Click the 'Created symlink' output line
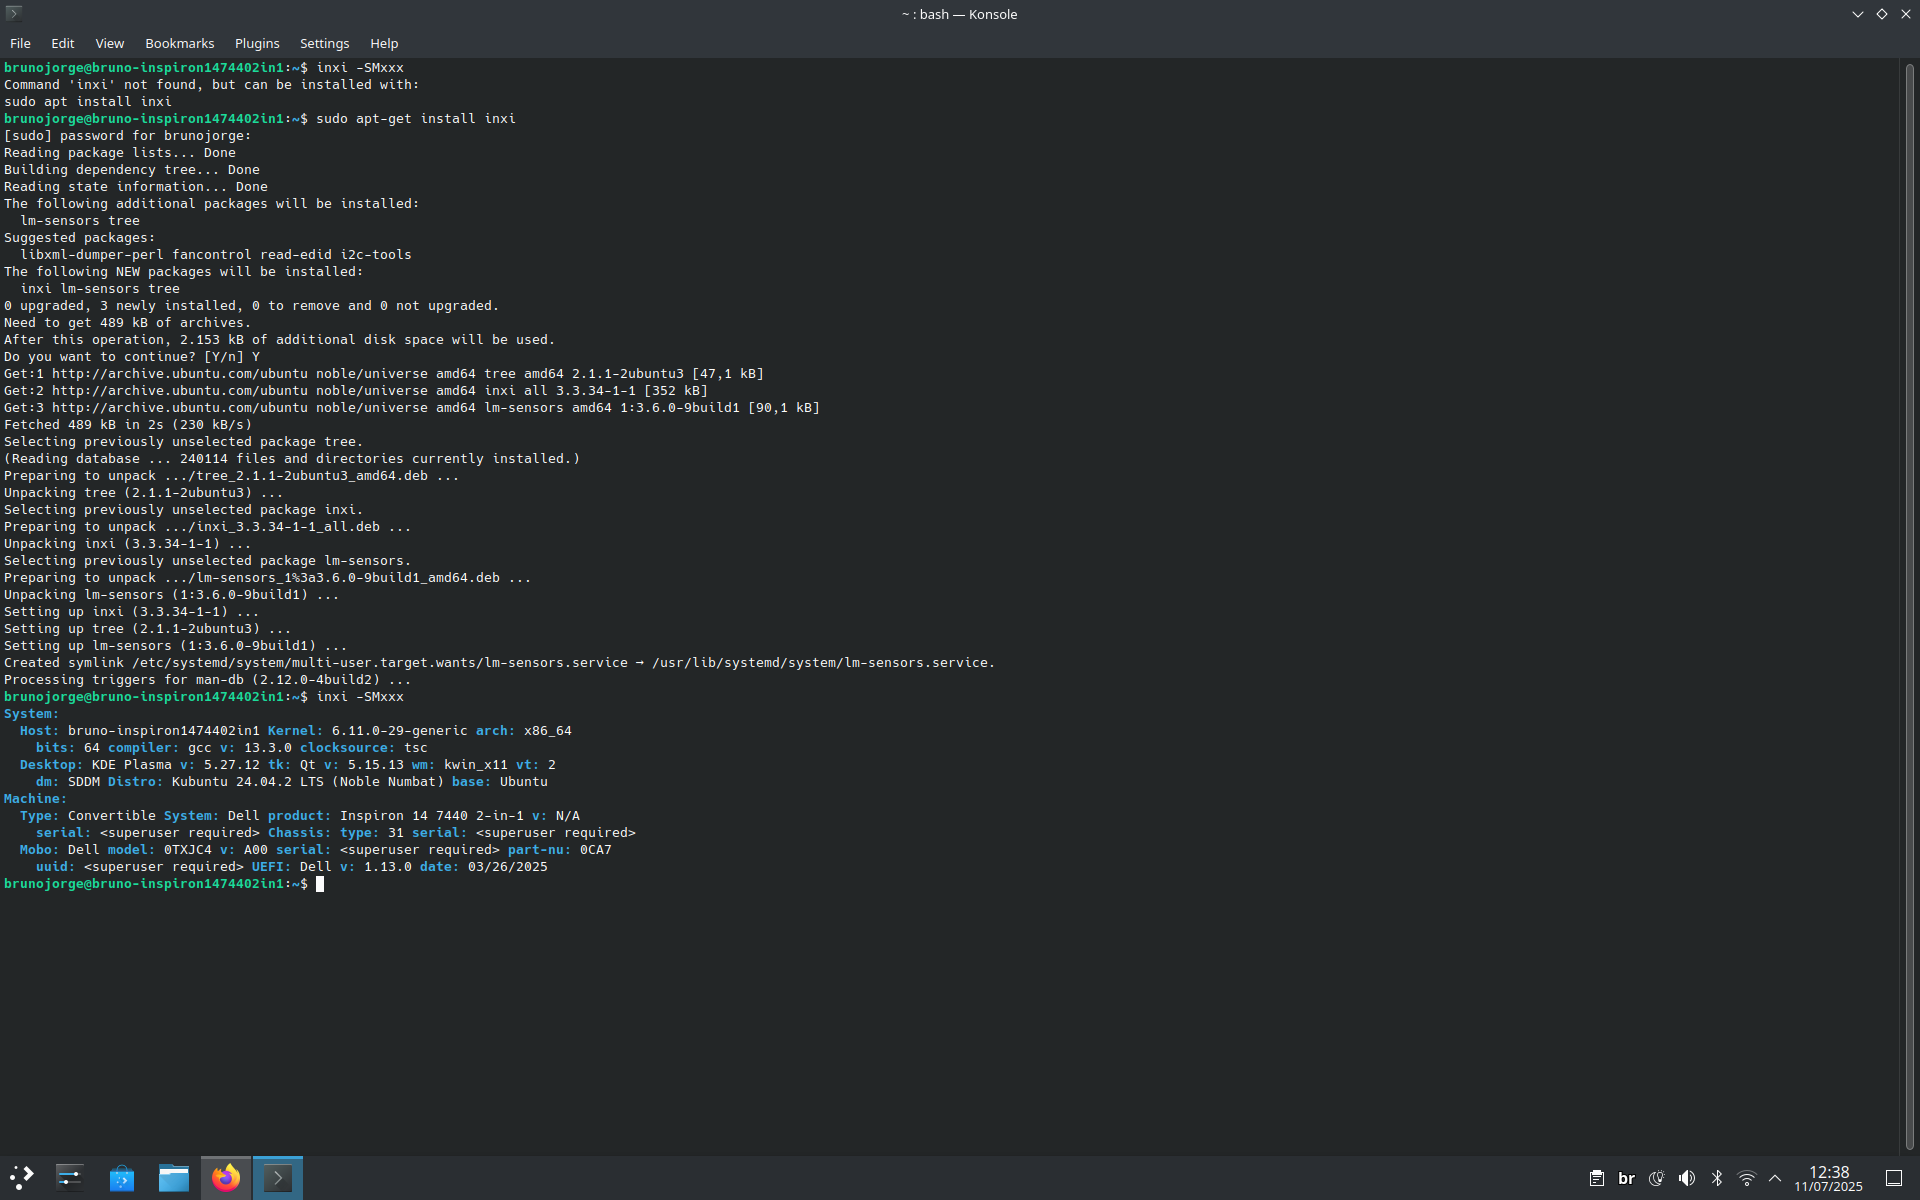The width and height of the screenshot is (1920, 1200). click(x=500, y=663)
